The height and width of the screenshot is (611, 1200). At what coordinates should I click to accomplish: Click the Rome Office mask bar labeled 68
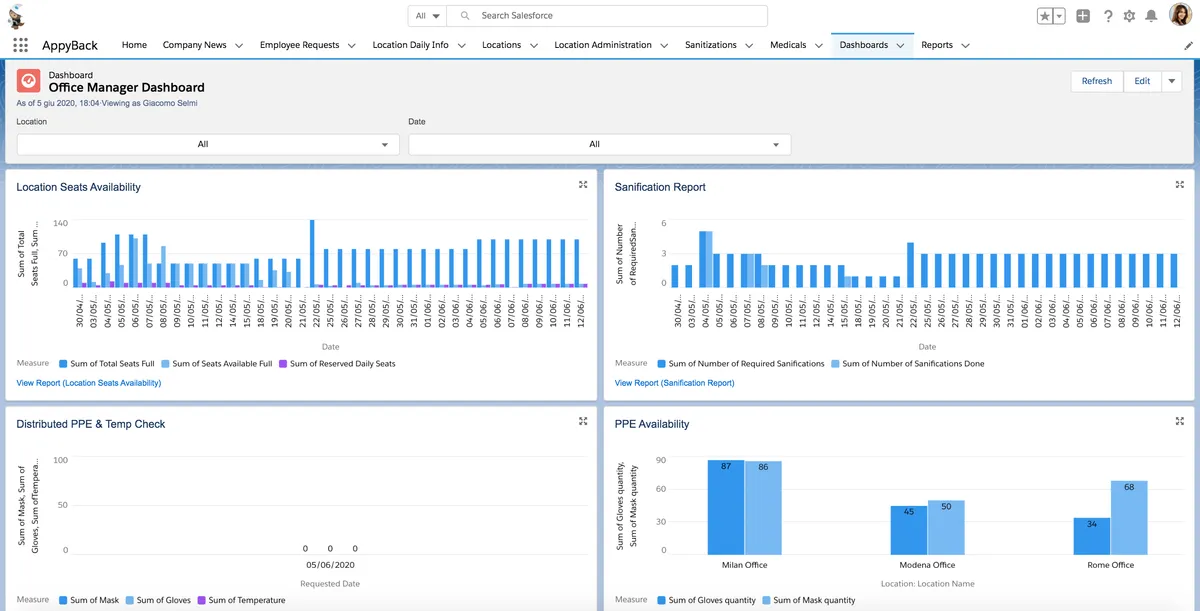(1129, 518)
